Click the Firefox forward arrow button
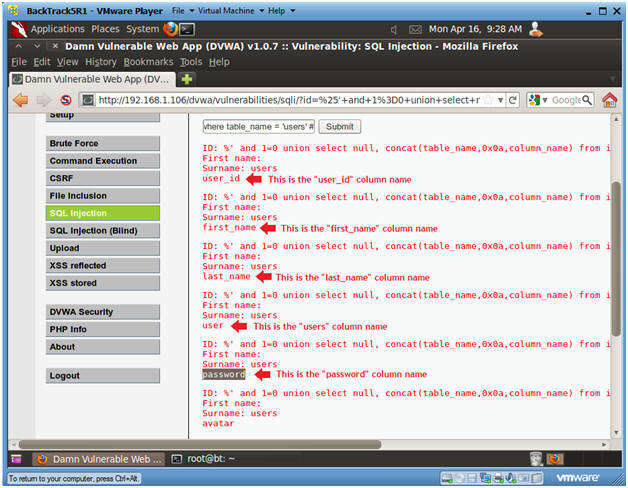The width and height of the screenshot is (628, 488). point(43,100)
